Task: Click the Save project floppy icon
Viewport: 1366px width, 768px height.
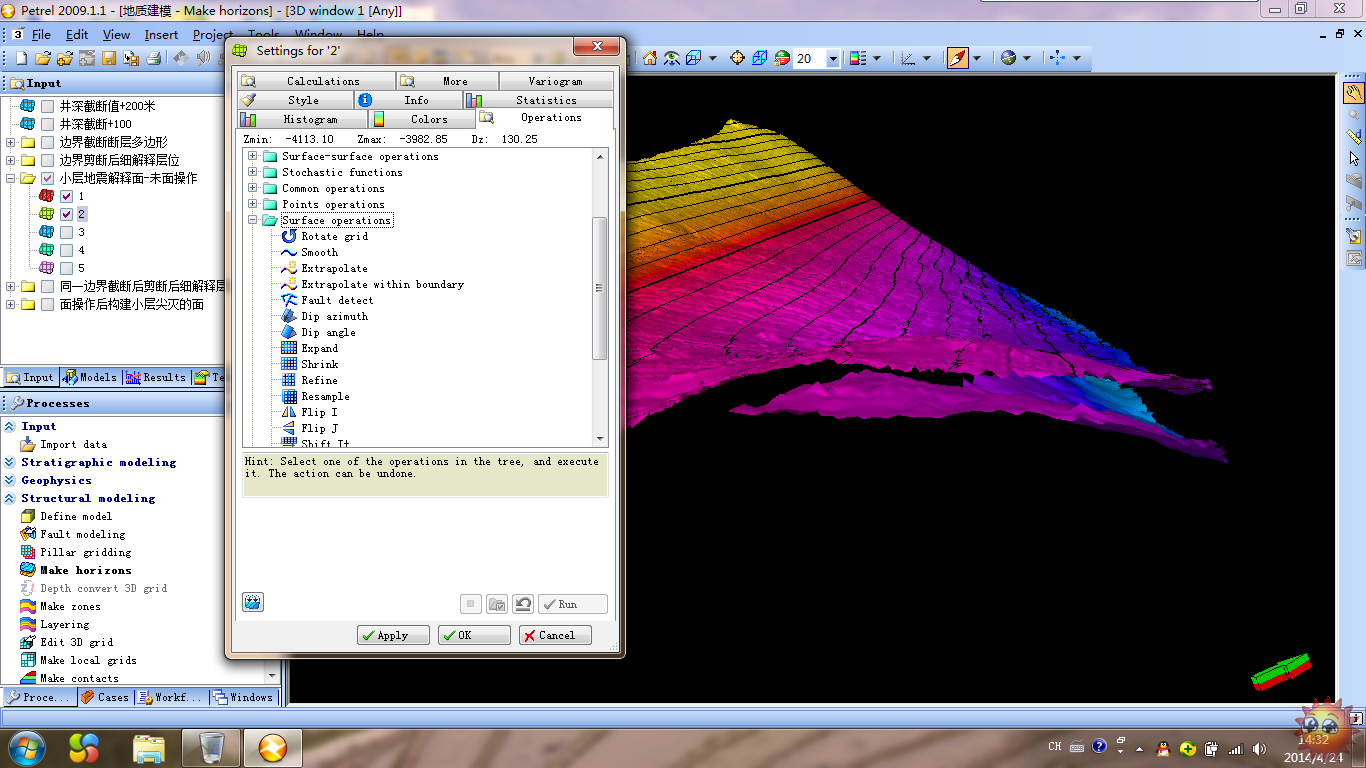Action: click(x=109, y=58)
